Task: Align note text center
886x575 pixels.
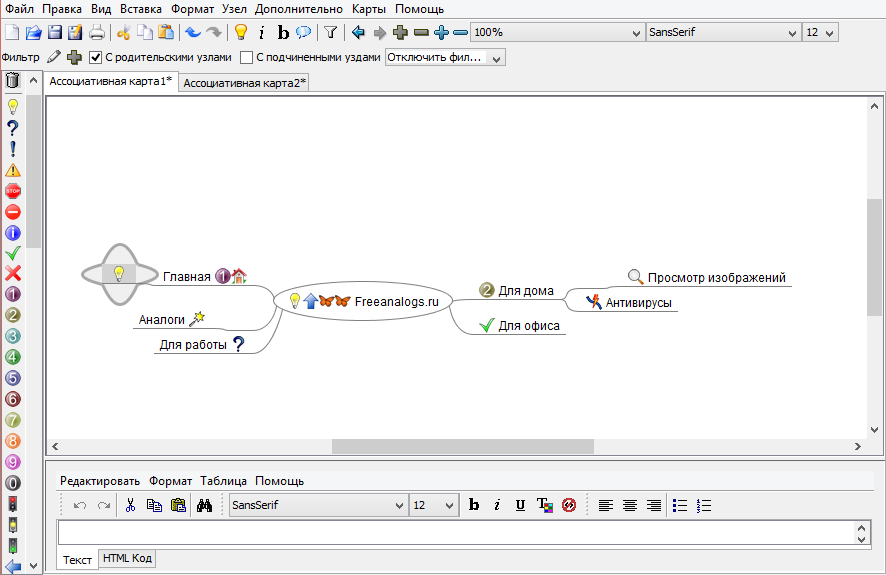Action: (x=629, y=505)
